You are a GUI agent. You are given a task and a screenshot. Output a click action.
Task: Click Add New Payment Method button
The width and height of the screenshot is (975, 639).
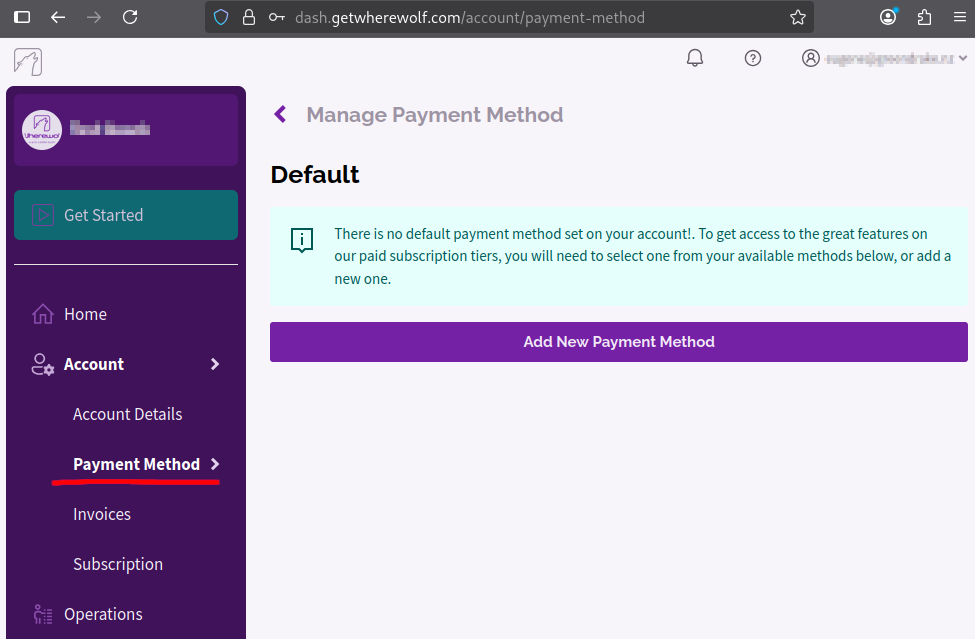click(x=619, y=342)
